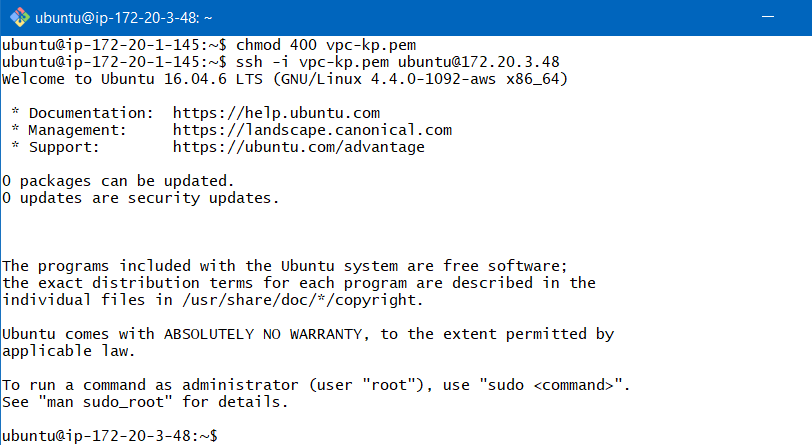Click the terminal app icon in title bar
This screenshot has width=812, height=445.
(x=16, y=17)
